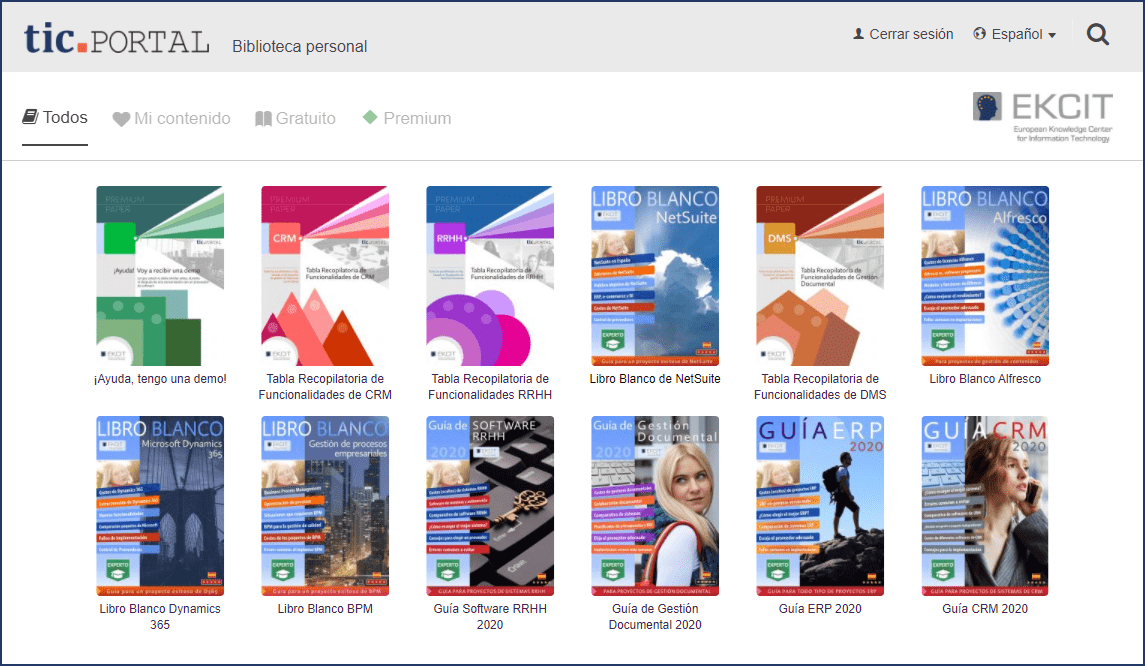Screen dimensions: 1145x666
Task: Open the ¡Ayuda, tengo una demo! cover
Action: pos(160,276)
